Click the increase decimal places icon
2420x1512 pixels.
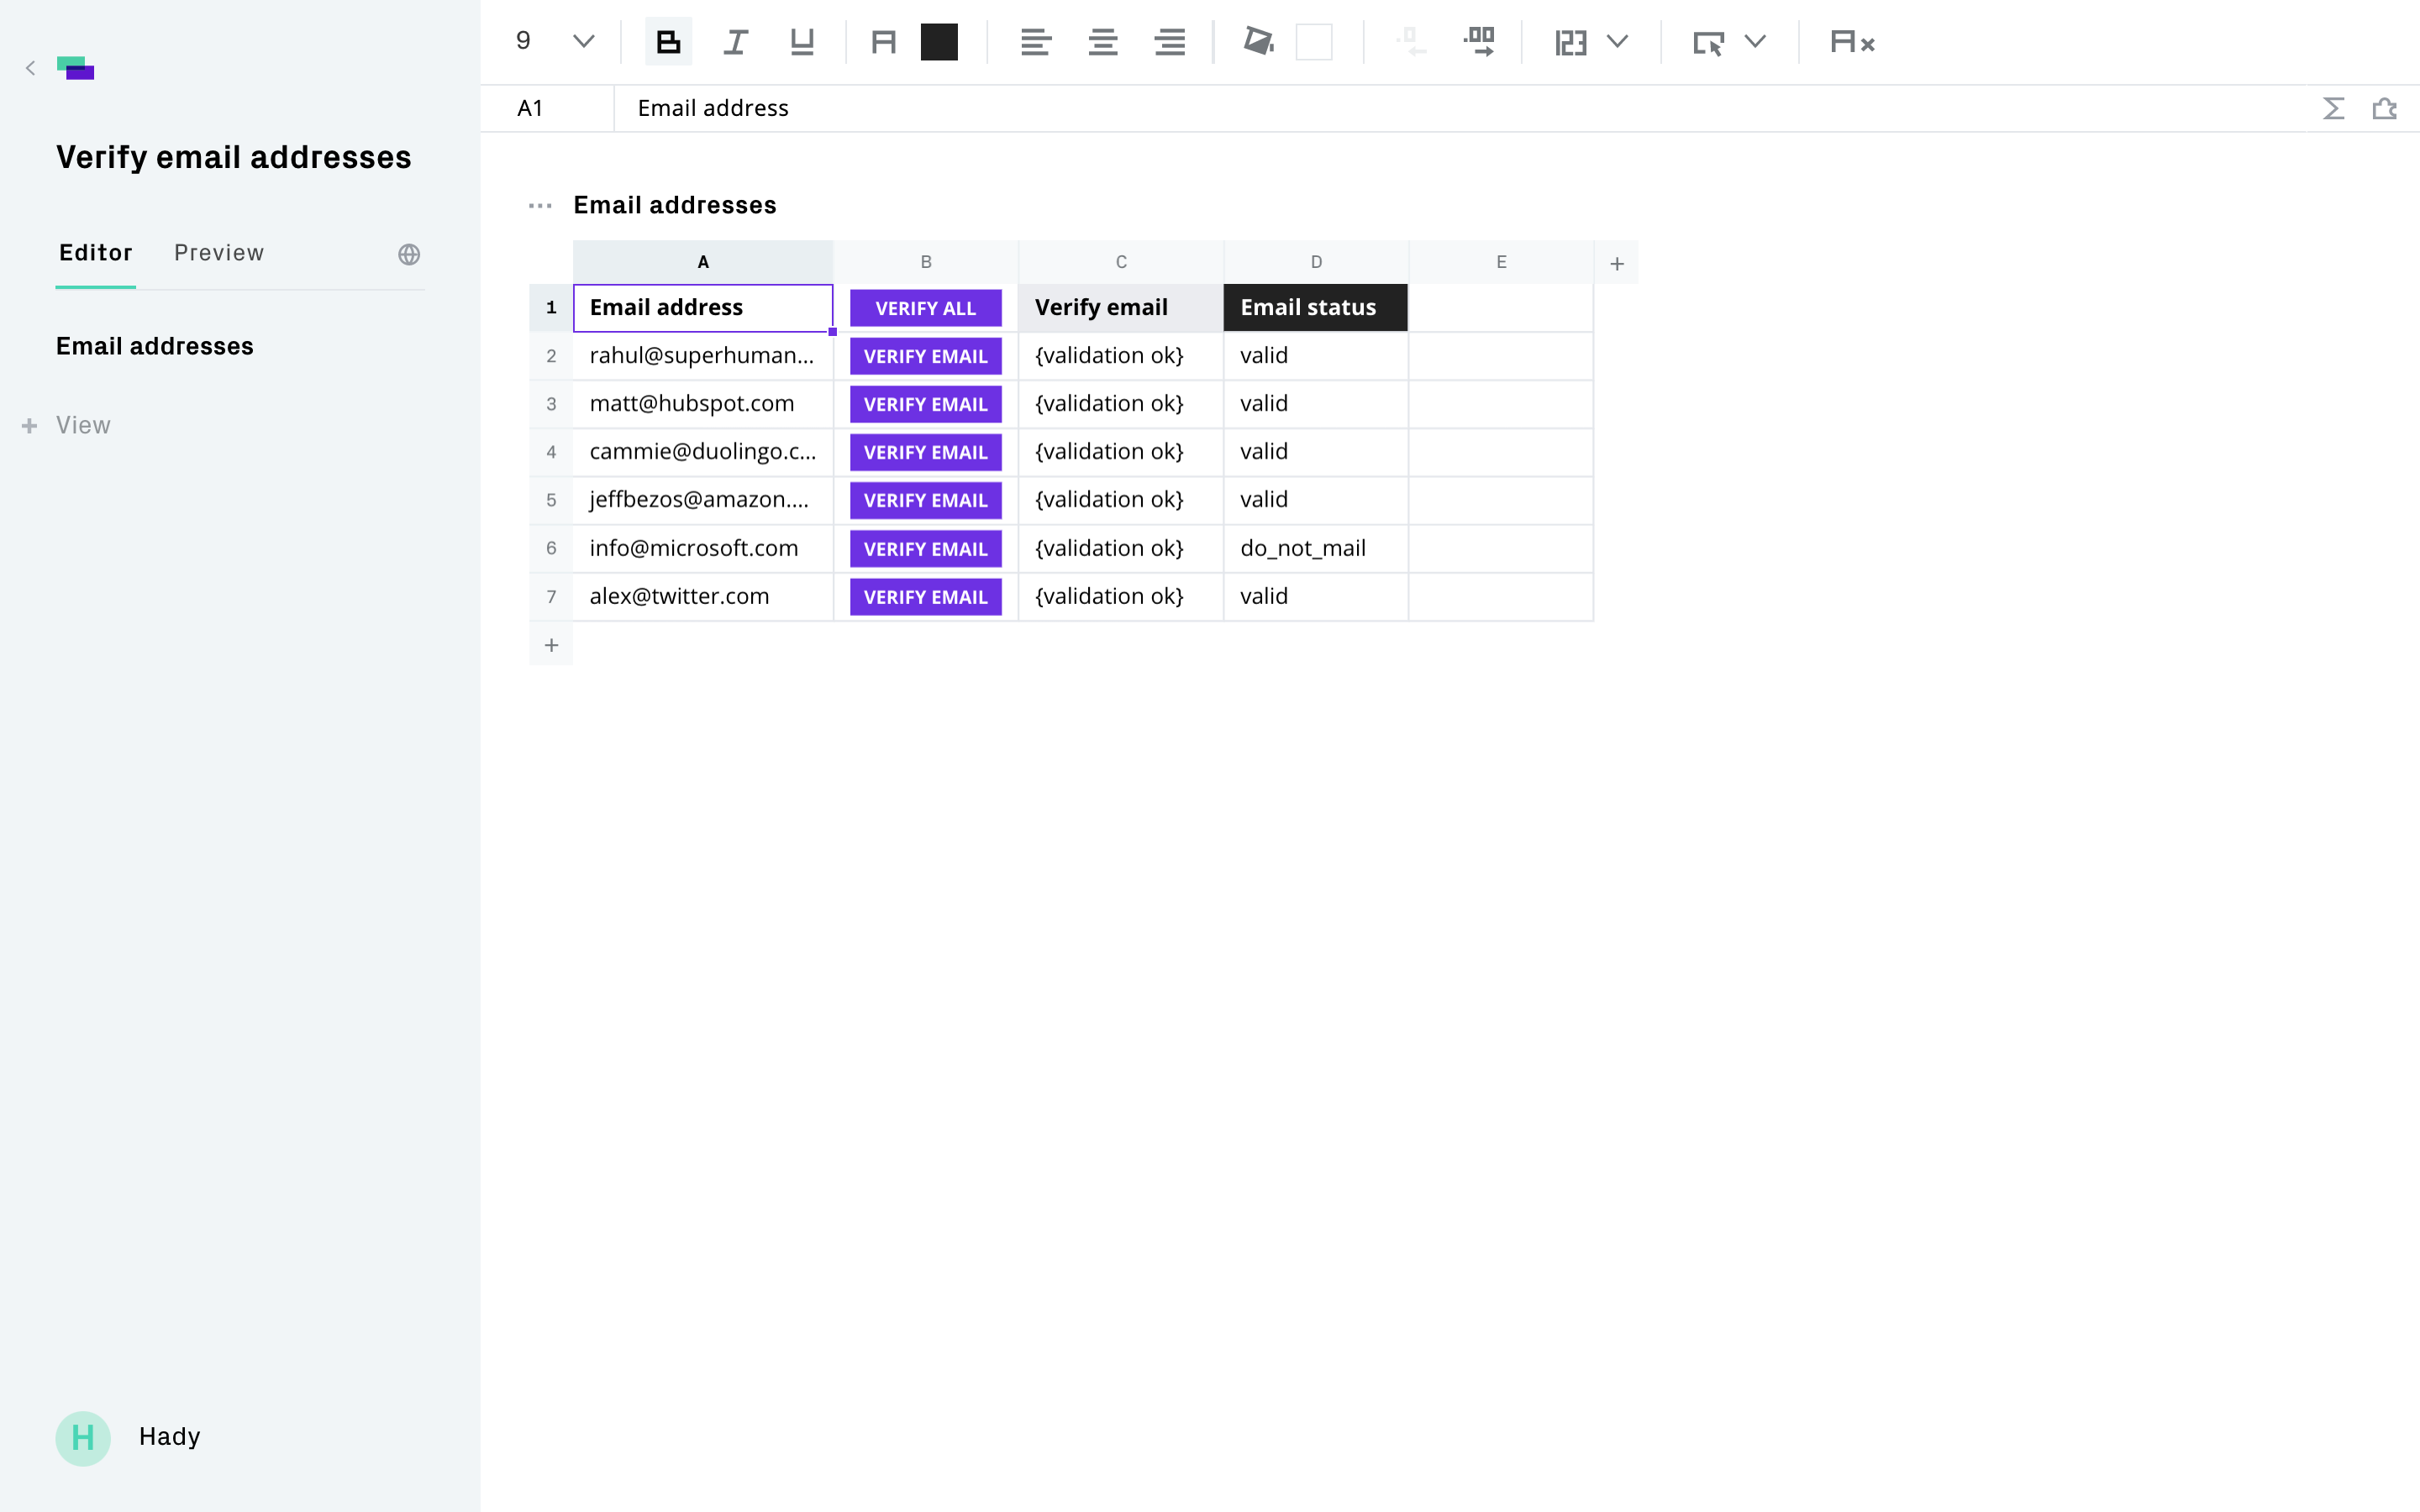[x=1478, y=42]
